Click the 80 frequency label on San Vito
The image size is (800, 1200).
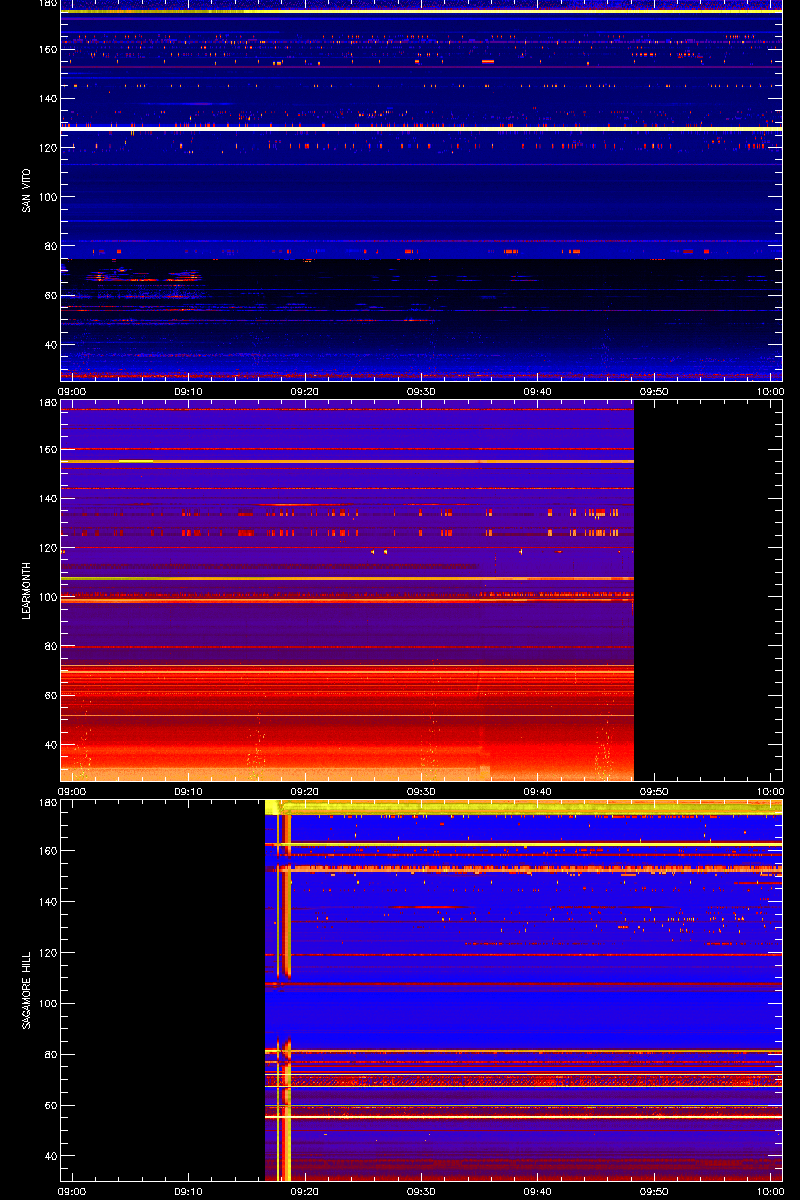pos(49,246)
